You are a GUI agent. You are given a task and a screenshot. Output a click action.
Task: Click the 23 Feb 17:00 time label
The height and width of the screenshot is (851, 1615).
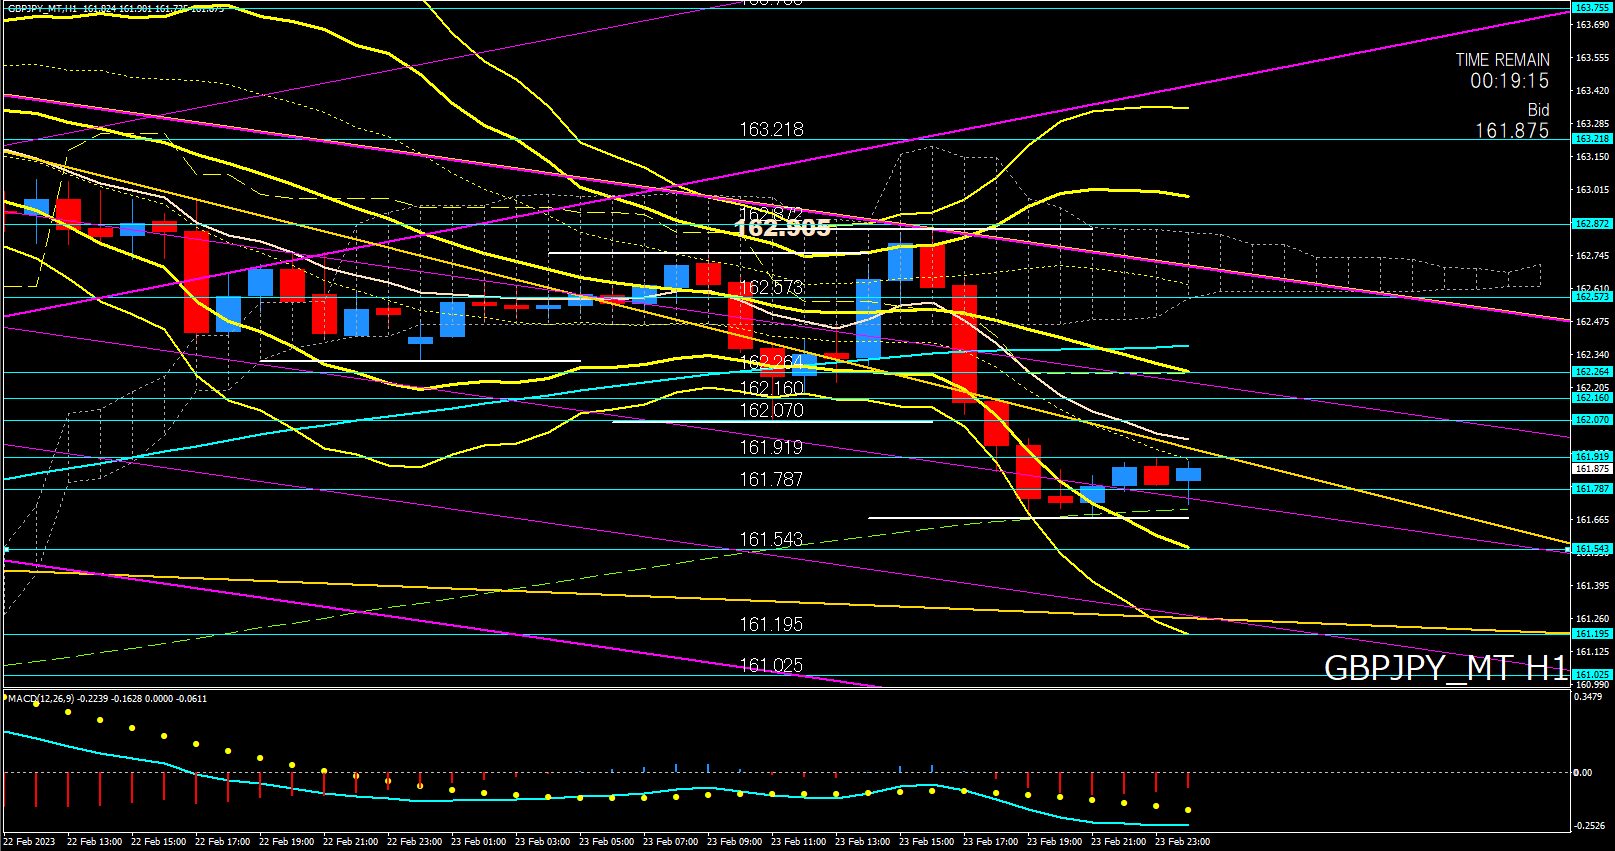coord(988,842)
